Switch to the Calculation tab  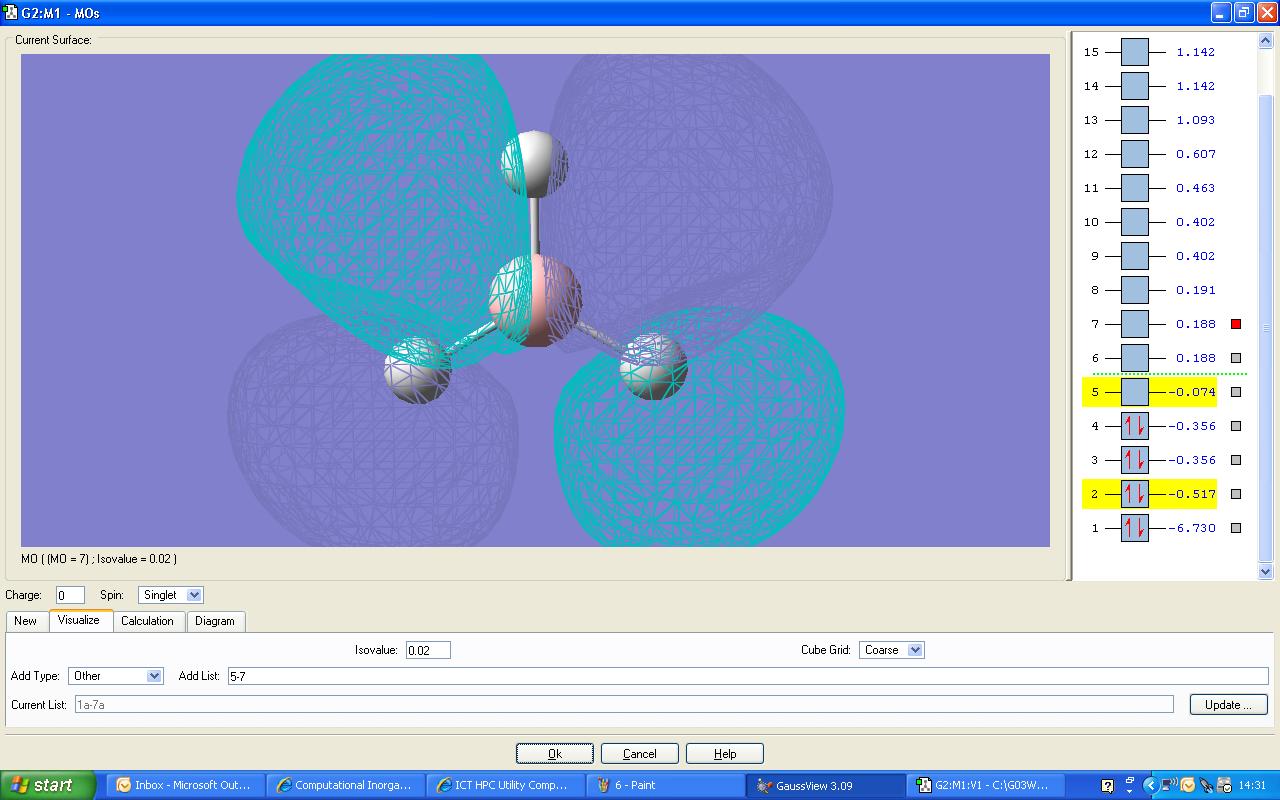pyautogui.click(x=147, y=621)
